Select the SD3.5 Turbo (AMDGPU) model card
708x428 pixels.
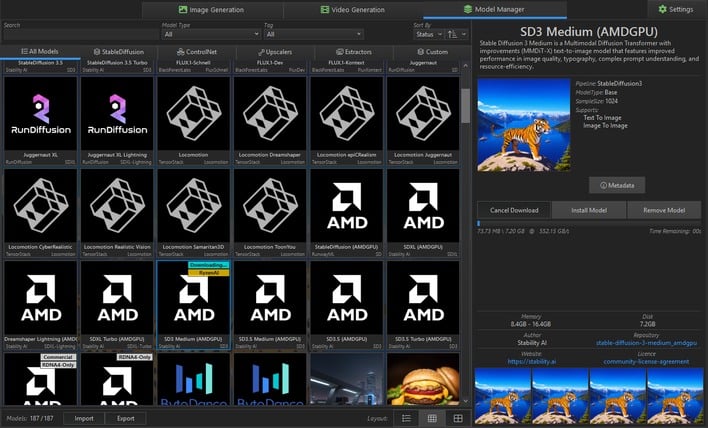coord(423,305)
